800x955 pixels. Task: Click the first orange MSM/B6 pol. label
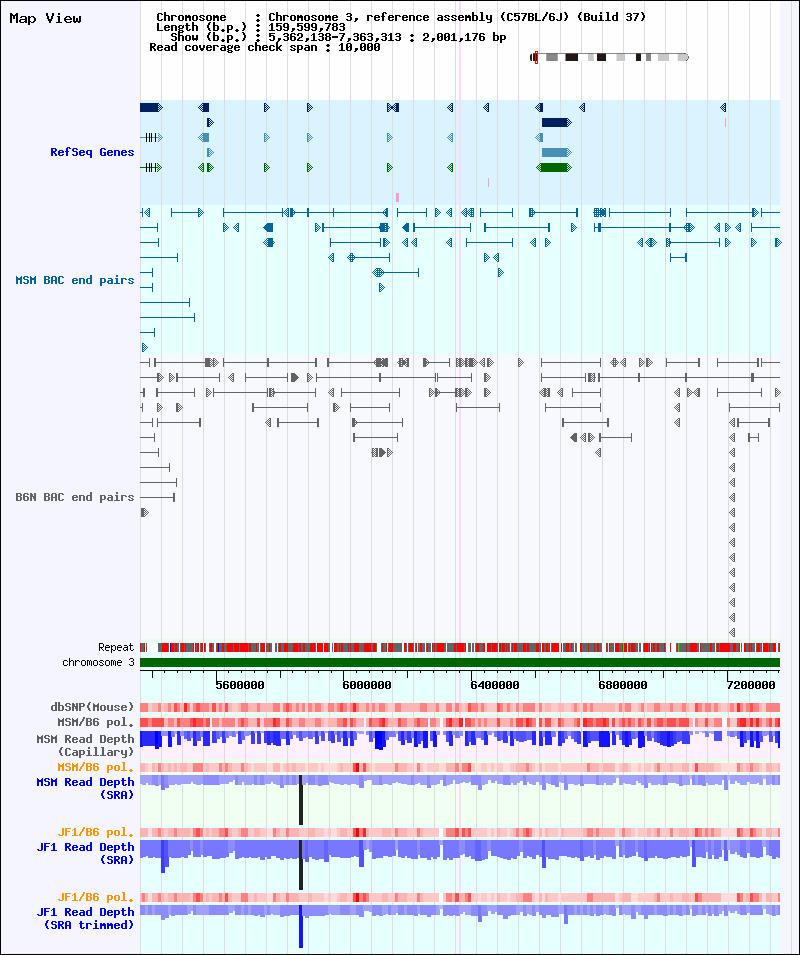pos(96,767)
